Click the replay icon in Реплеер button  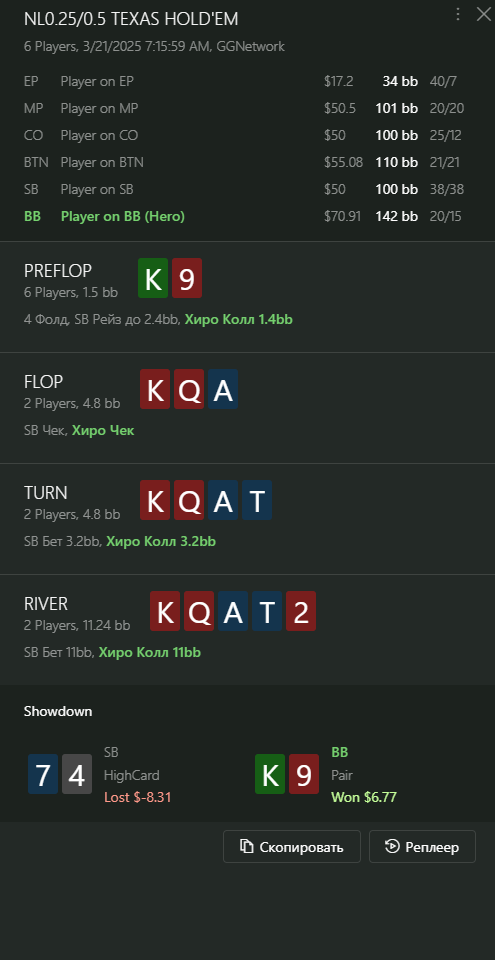click(391, 847)
